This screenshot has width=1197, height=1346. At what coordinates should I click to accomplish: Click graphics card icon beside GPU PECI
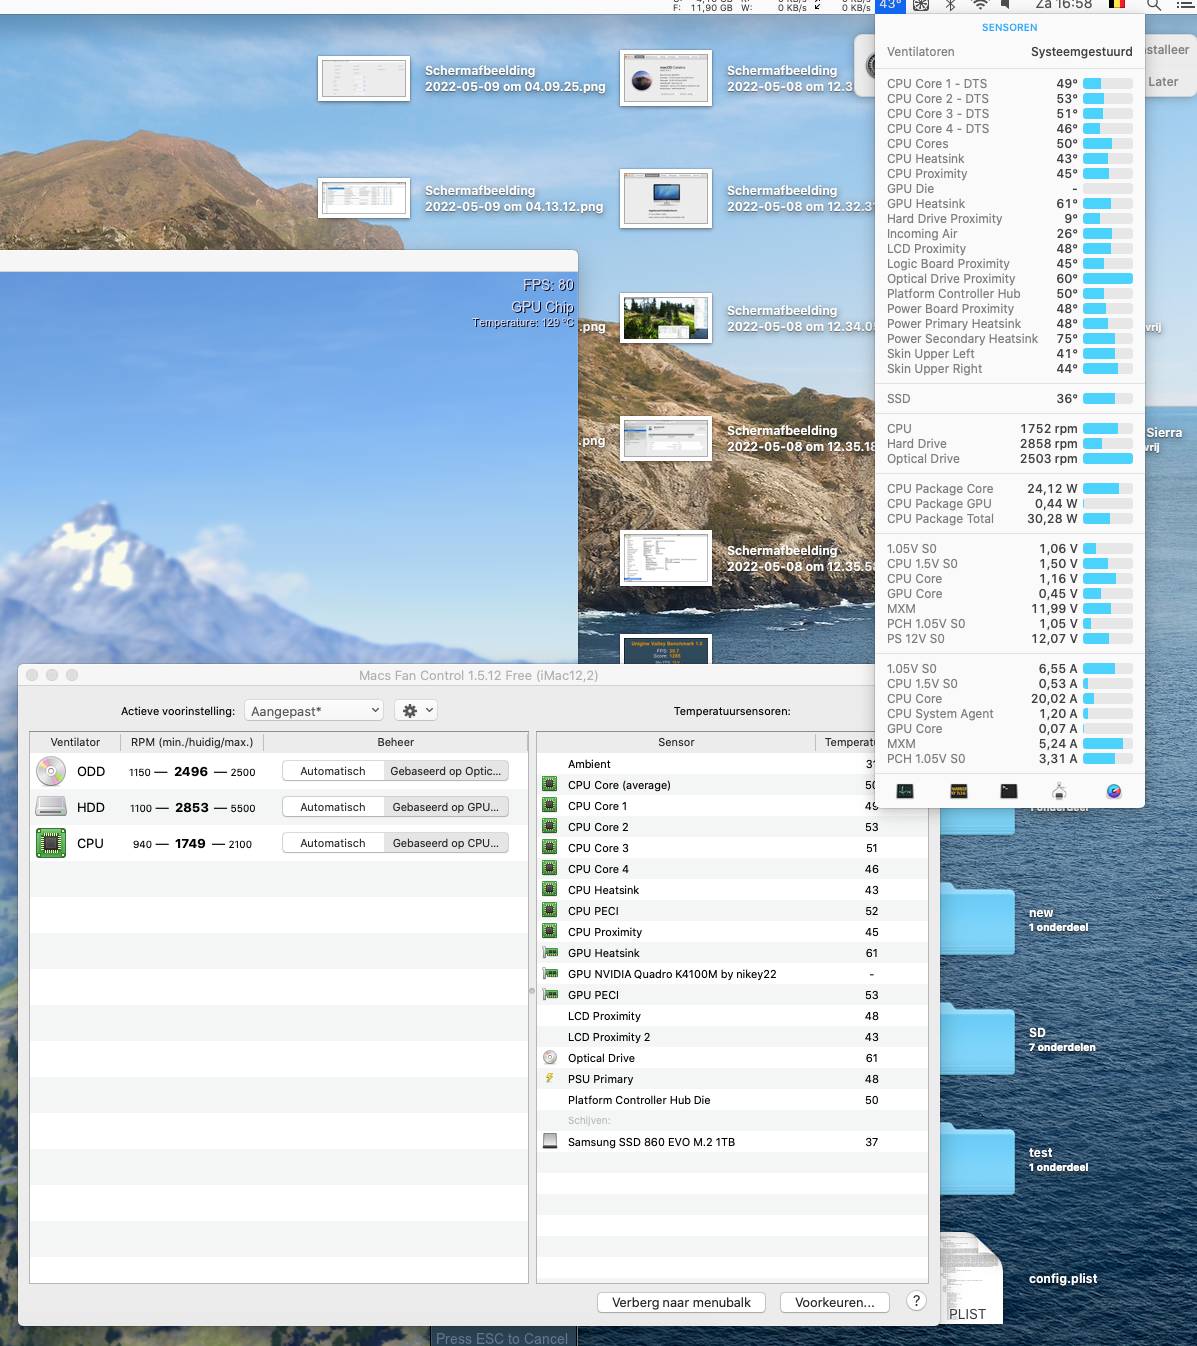550,995
